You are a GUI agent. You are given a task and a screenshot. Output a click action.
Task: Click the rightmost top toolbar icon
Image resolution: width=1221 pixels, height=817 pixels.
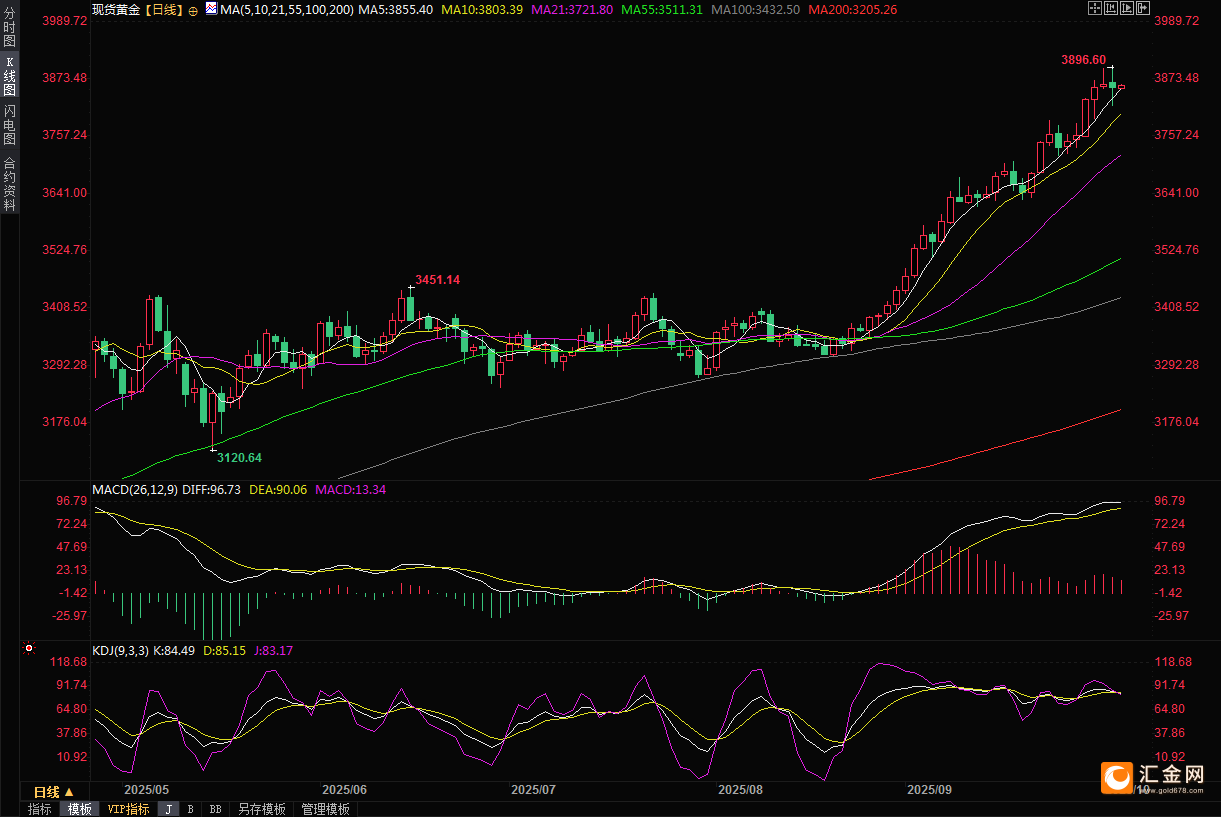point(1144,9)
